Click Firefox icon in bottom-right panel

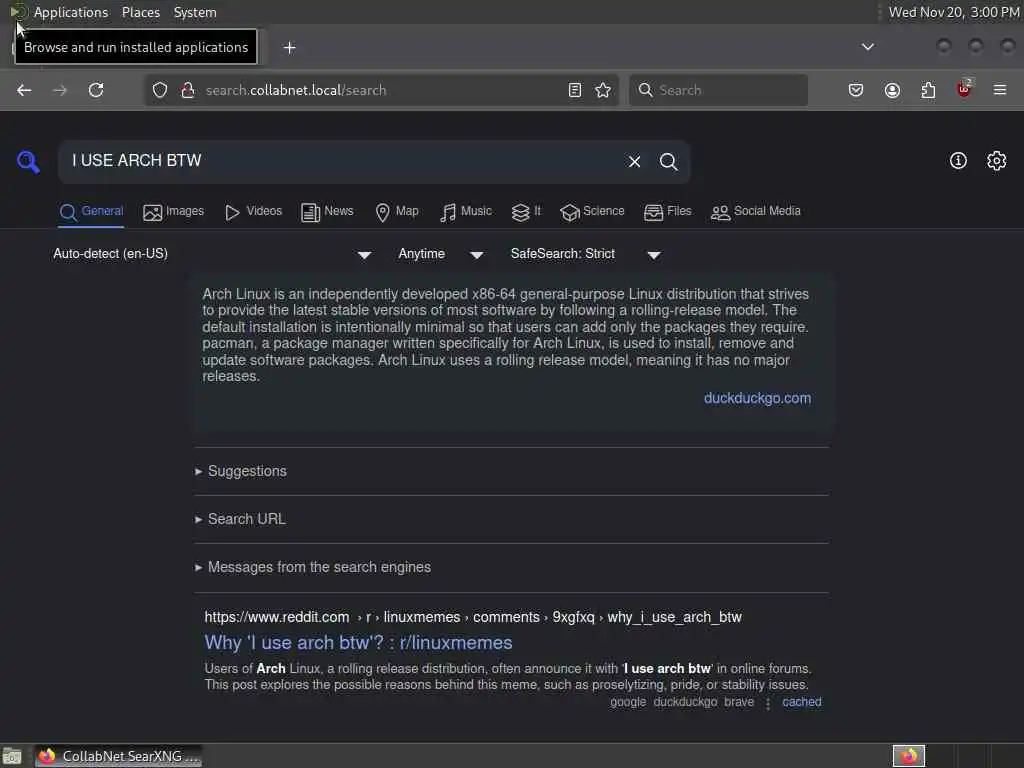pyautogui.click(x=908, y=756)
